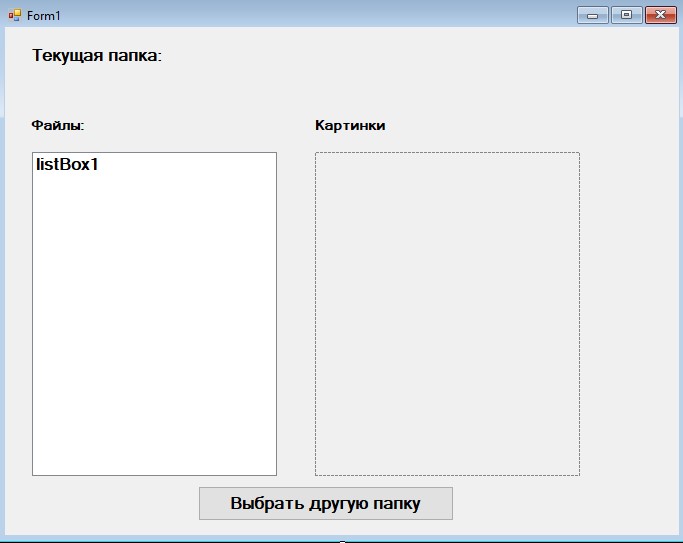
Task: Maximize the Form1 window
Action: pos(626,15)
